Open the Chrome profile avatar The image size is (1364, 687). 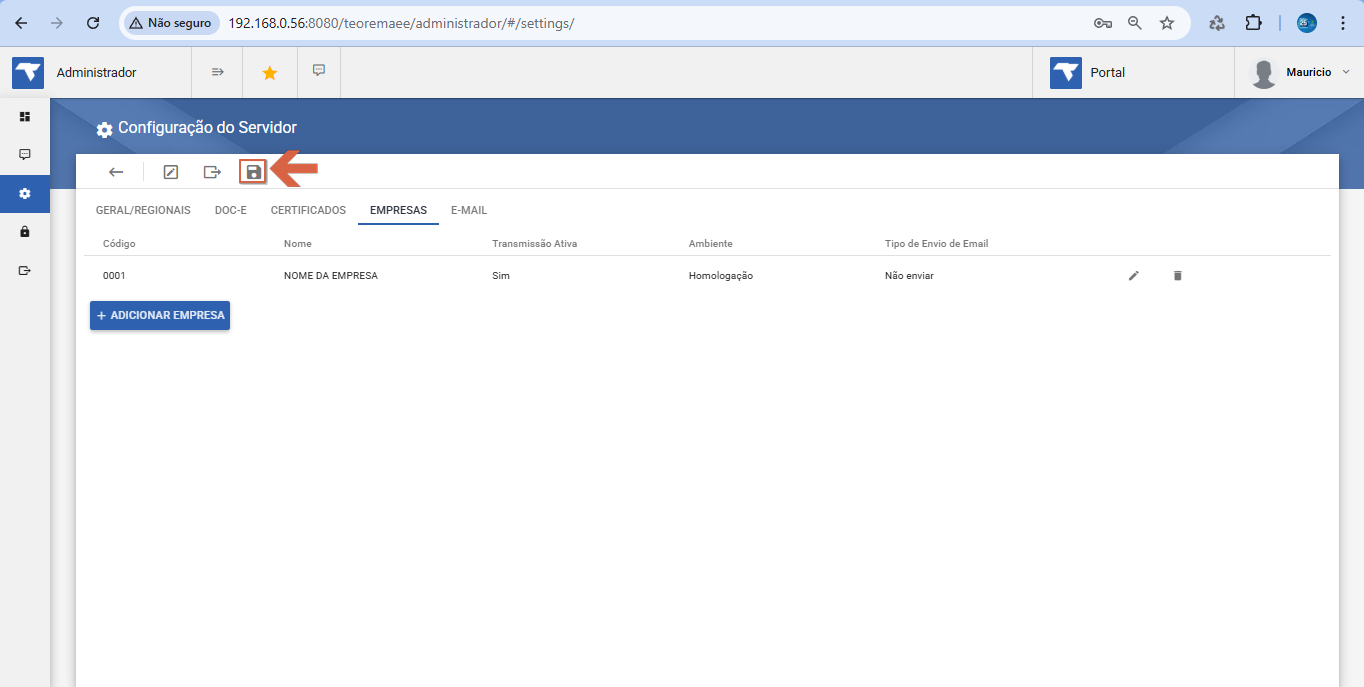coord(1307,22)
